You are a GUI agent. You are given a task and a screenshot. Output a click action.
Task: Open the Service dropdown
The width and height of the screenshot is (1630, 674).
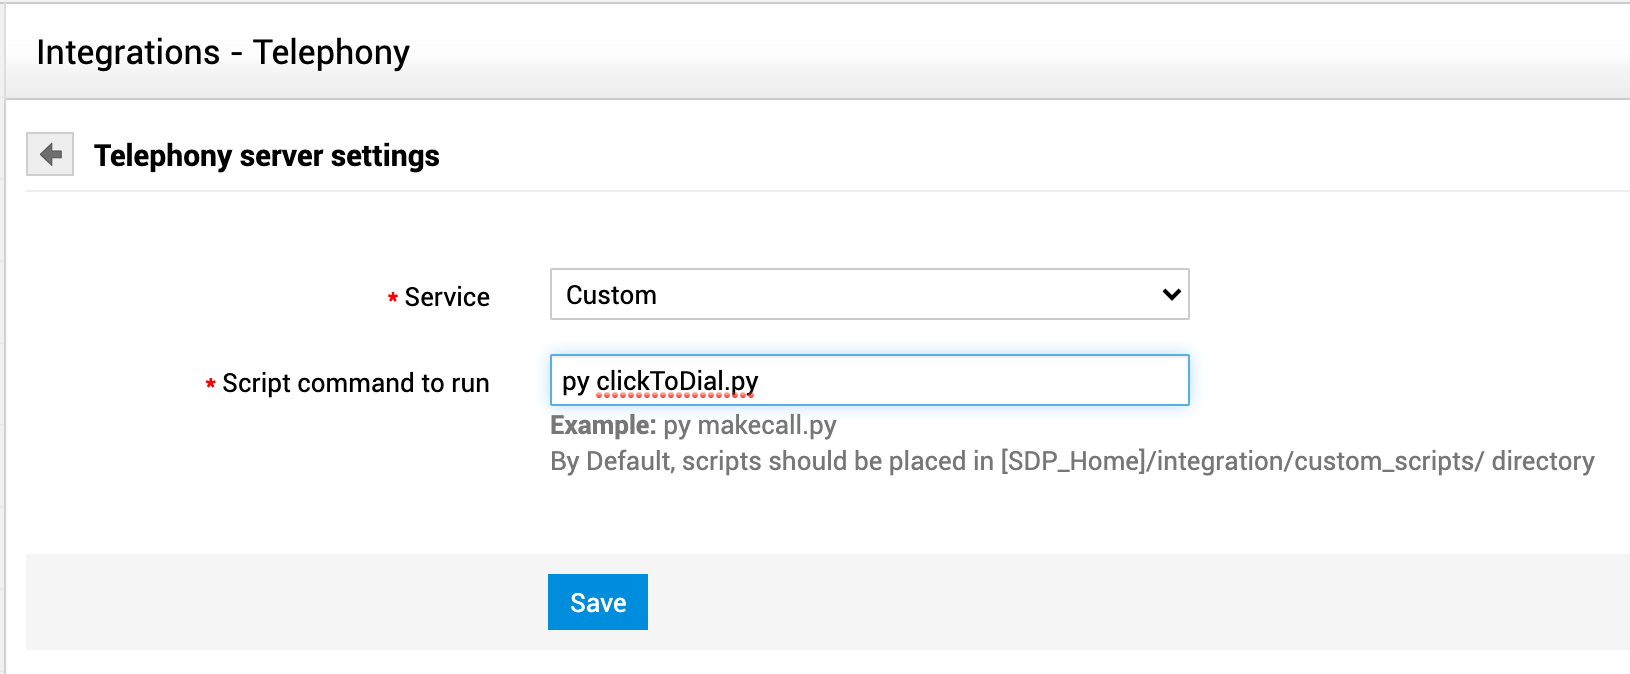coord(868,295)
